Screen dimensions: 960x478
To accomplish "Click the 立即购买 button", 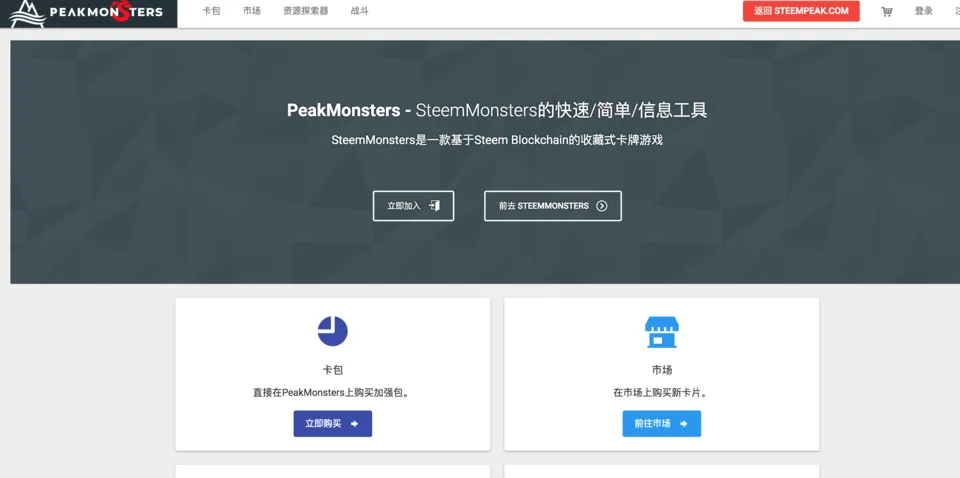I will pos(332,424).
